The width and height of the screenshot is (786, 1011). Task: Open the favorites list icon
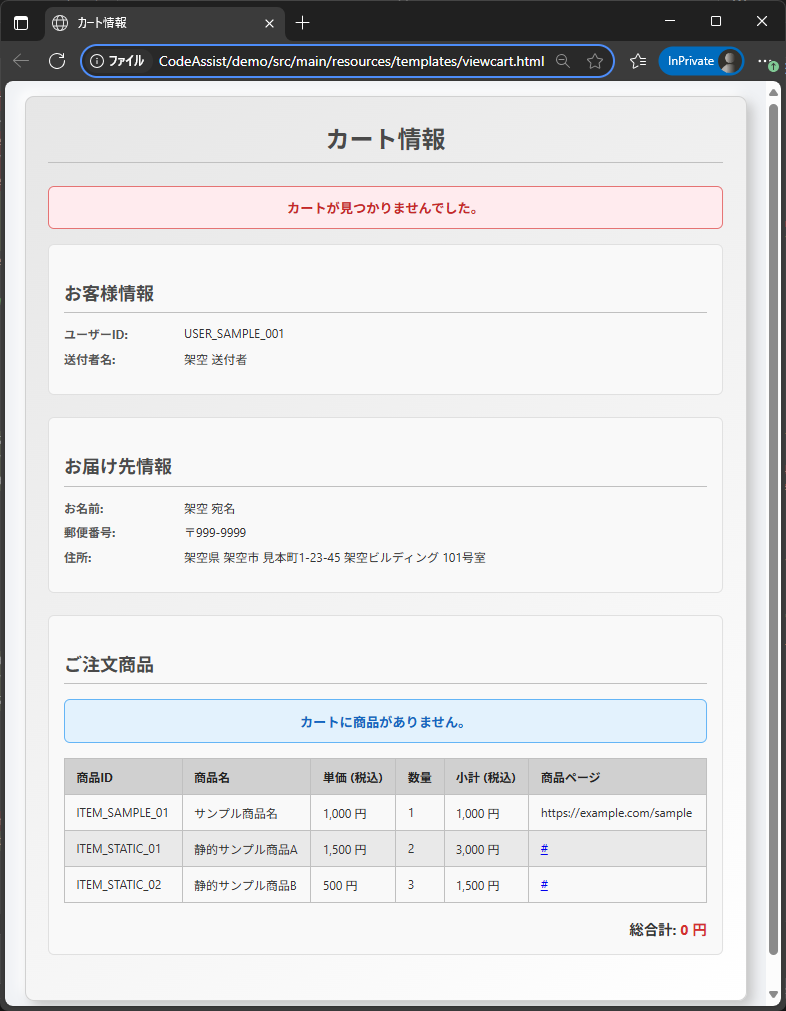tap(638, 61)
